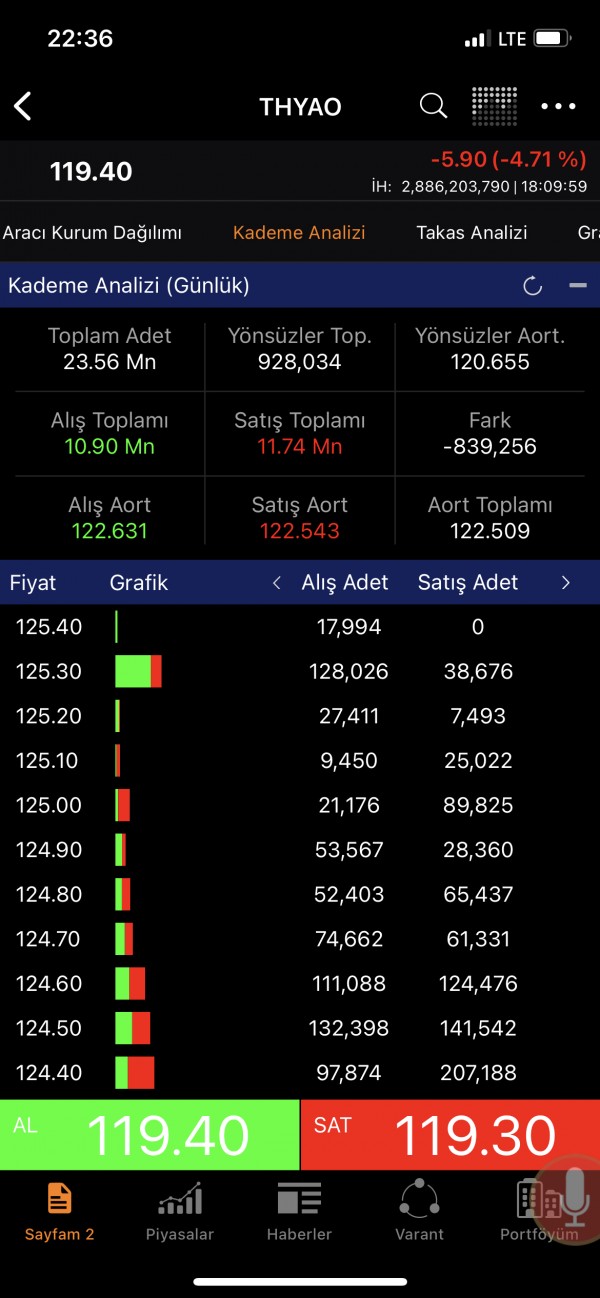Tap the 125.30 price row bar graph
600x1298 pixels.
click(138, 671)
